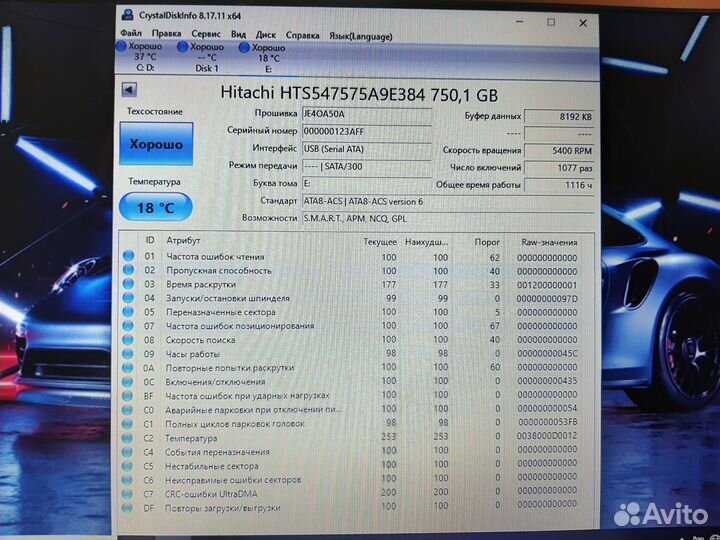Click the Текущее column header
720x540 pixels.
(380, 242)
